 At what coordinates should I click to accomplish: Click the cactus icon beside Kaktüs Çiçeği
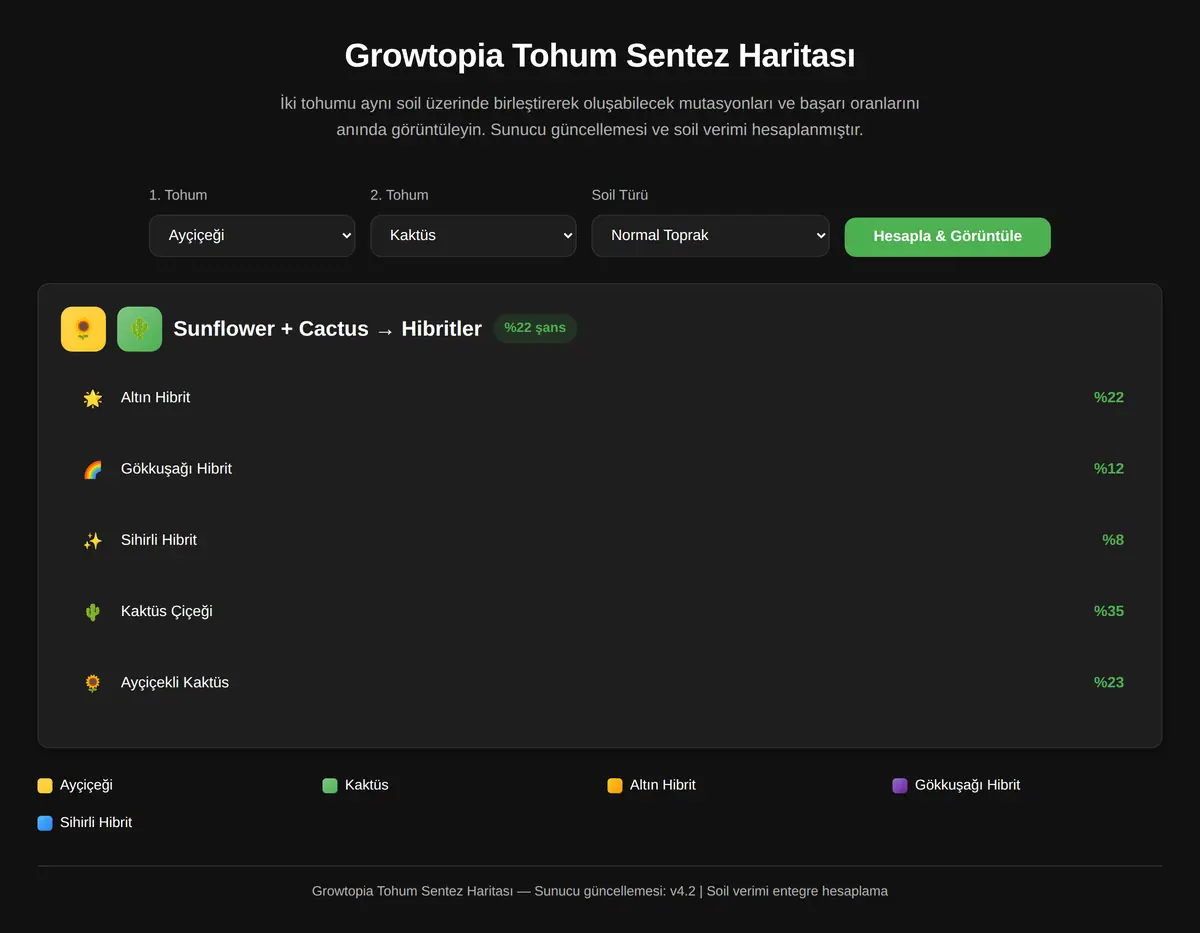pyautogui.click(x=93, y=612)
